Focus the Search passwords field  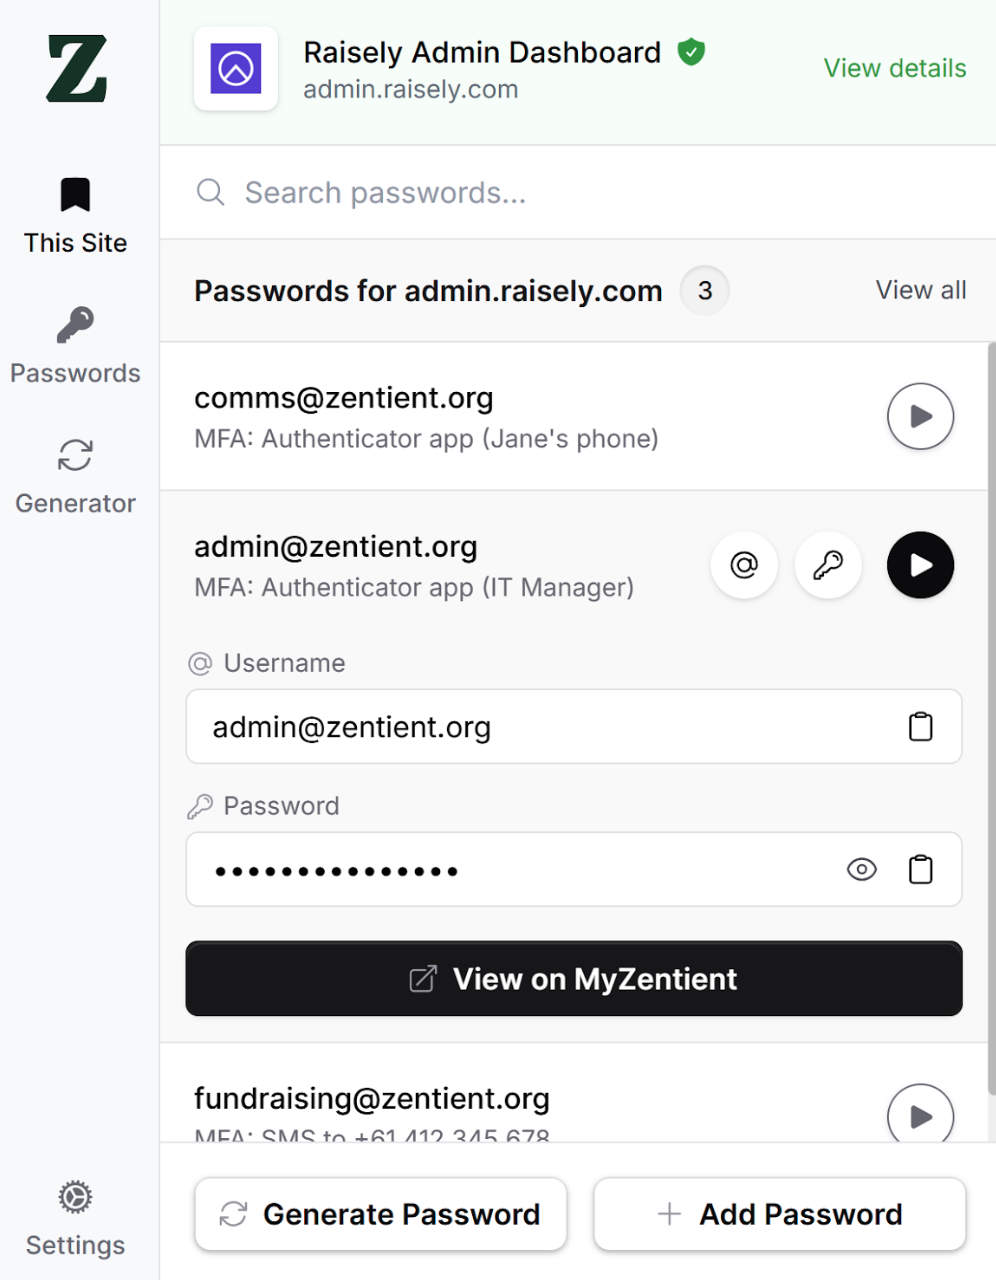pyautogui.click(x=578, y=192)
